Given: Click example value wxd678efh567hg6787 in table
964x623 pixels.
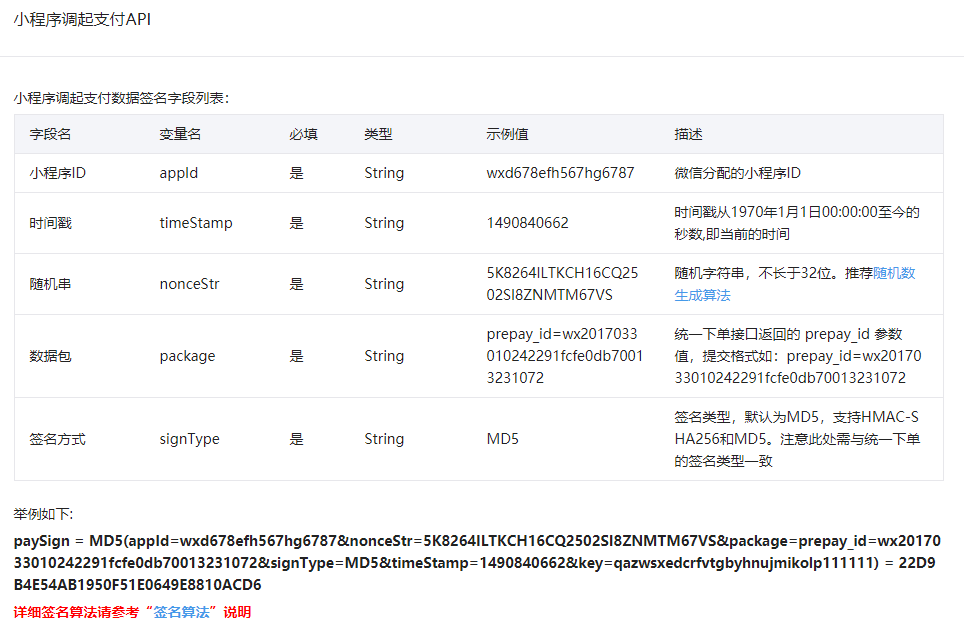Looking at the screenshot, I should (x=560, y=173).
